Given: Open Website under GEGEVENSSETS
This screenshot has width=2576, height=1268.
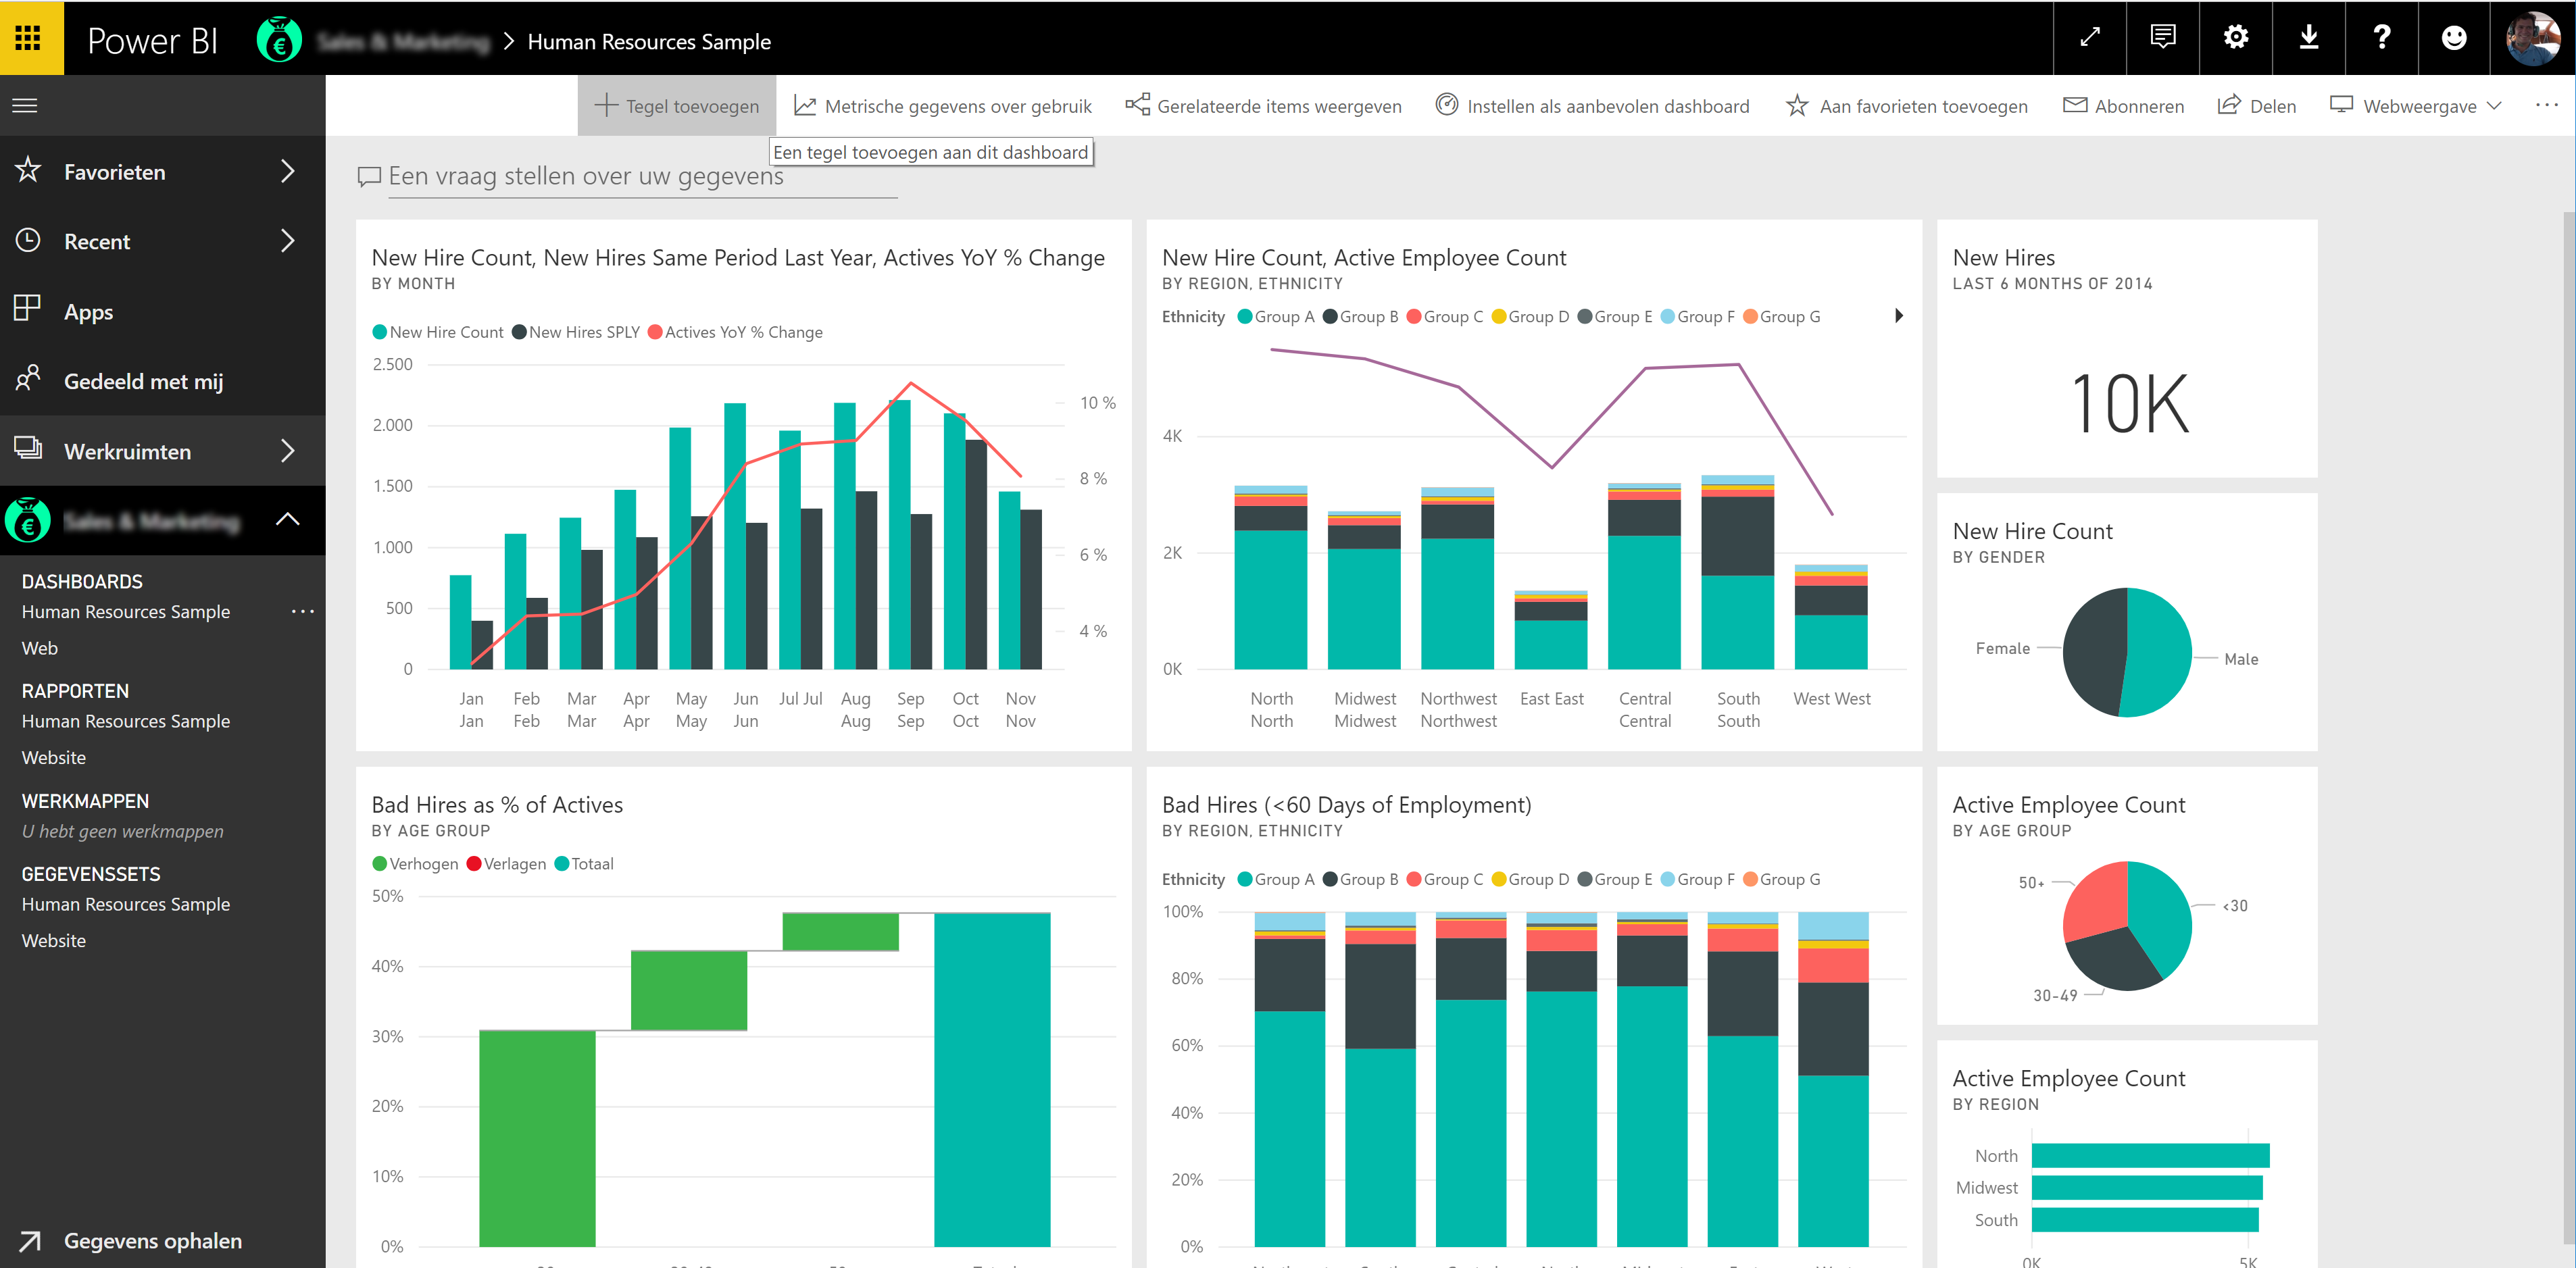Looking at the screenshot, I should point(54,941).
